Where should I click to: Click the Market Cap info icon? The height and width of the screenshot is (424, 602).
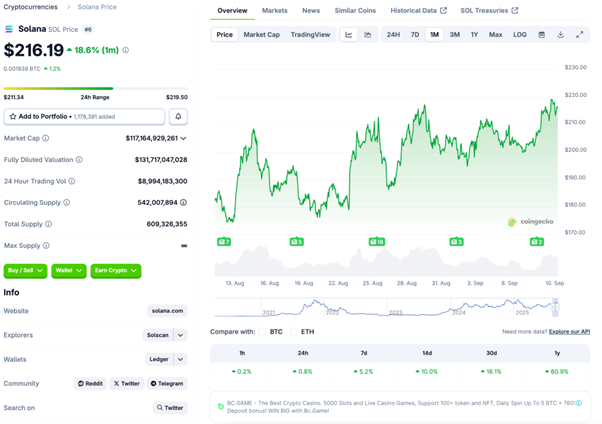[x=45, y=138]
